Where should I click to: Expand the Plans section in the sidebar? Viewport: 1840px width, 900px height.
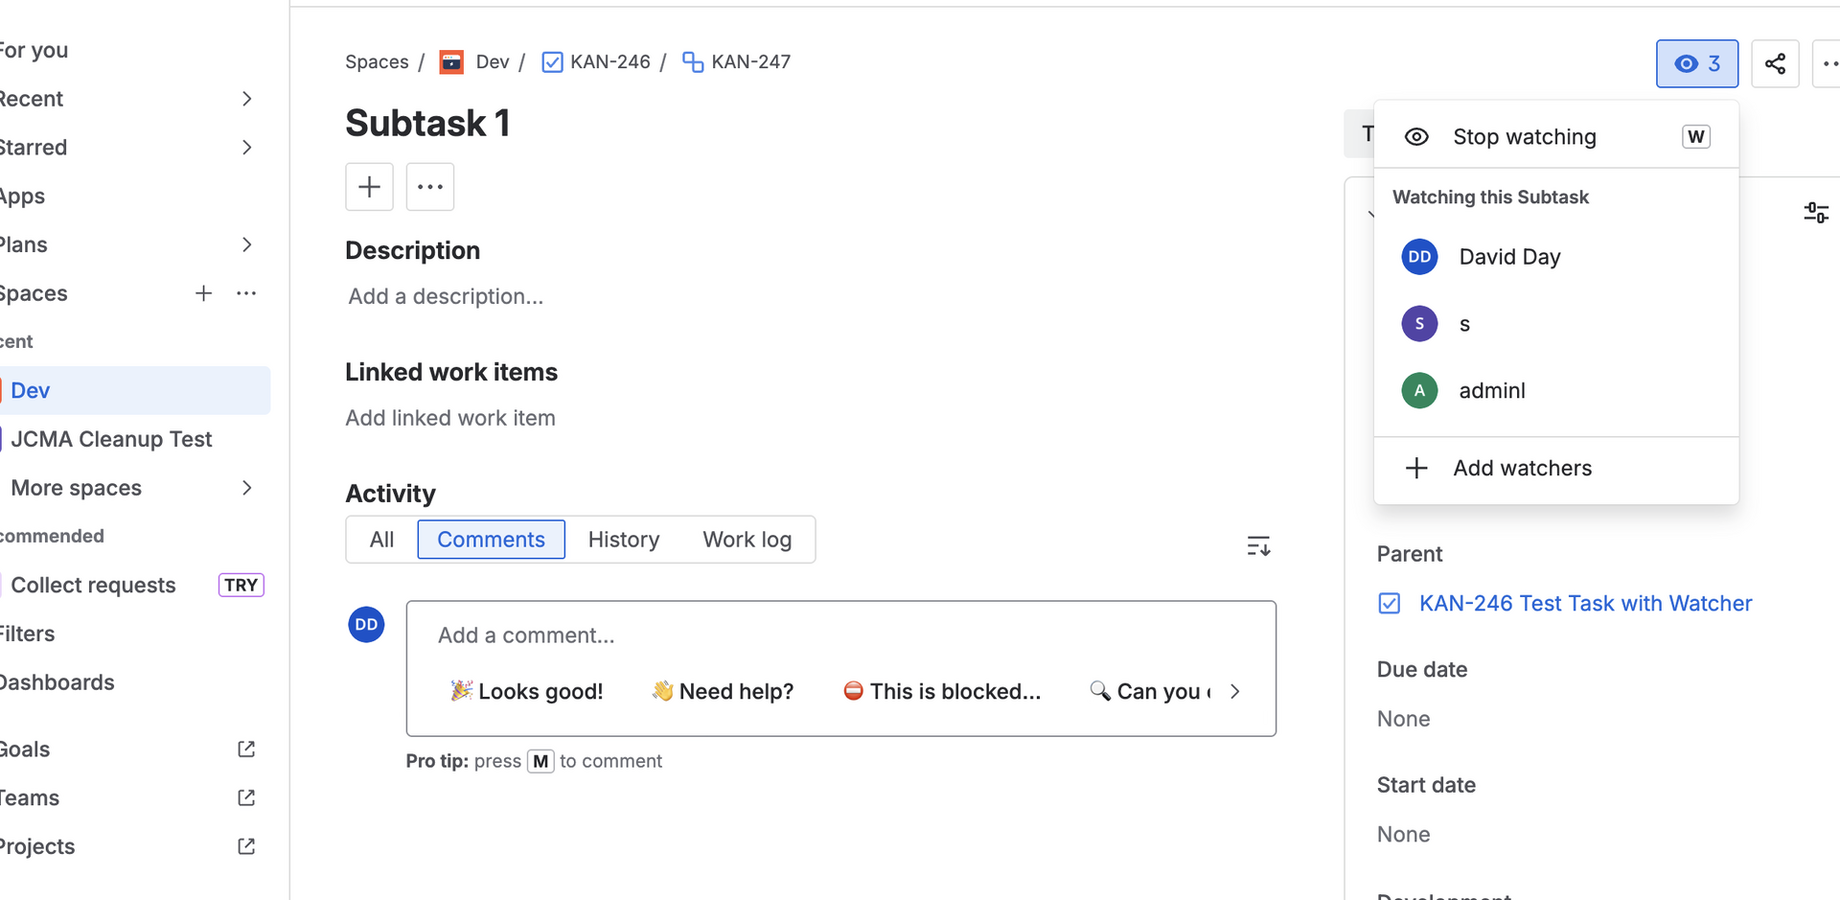247,244
